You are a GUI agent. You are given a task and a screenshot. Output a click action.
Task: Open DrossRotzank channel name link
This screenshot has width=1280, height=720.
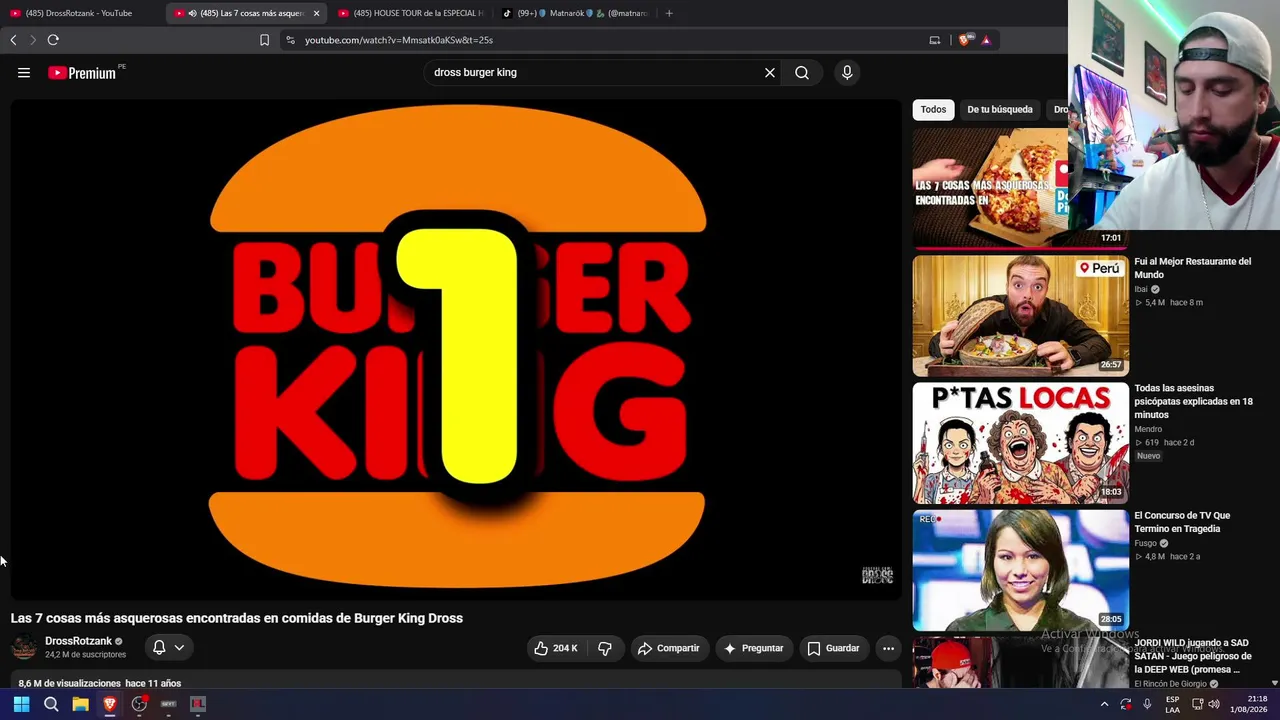tap(78, 641)
